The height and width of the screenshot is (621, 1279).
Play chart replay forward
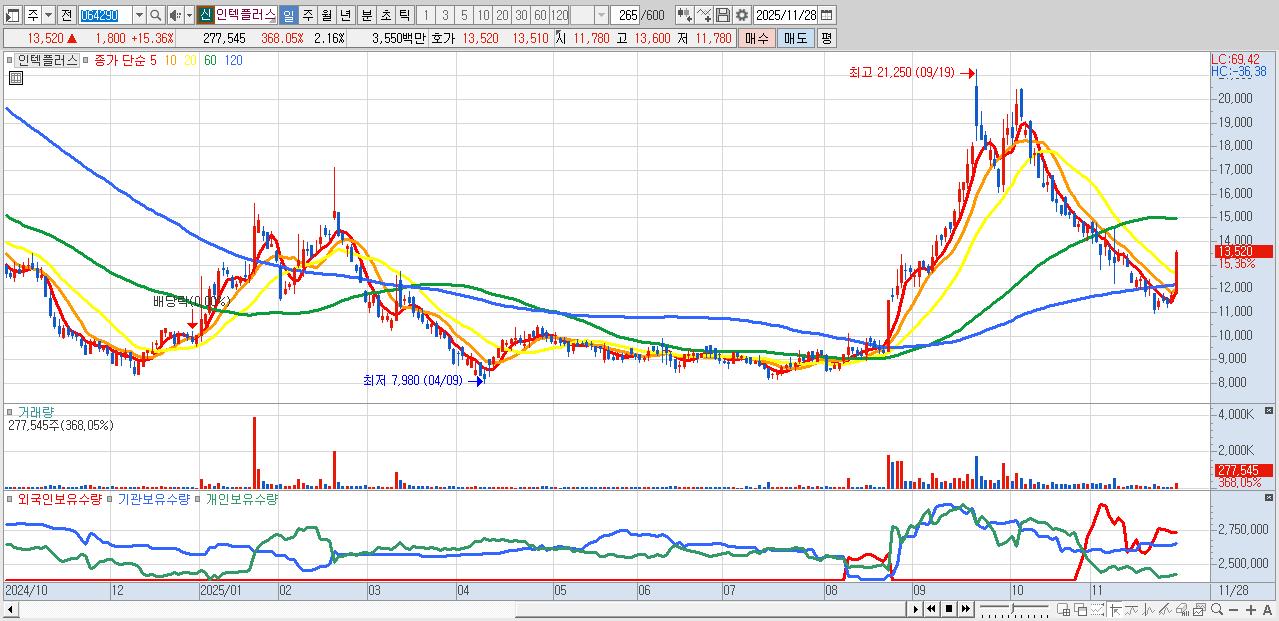[x=916, y=609]
